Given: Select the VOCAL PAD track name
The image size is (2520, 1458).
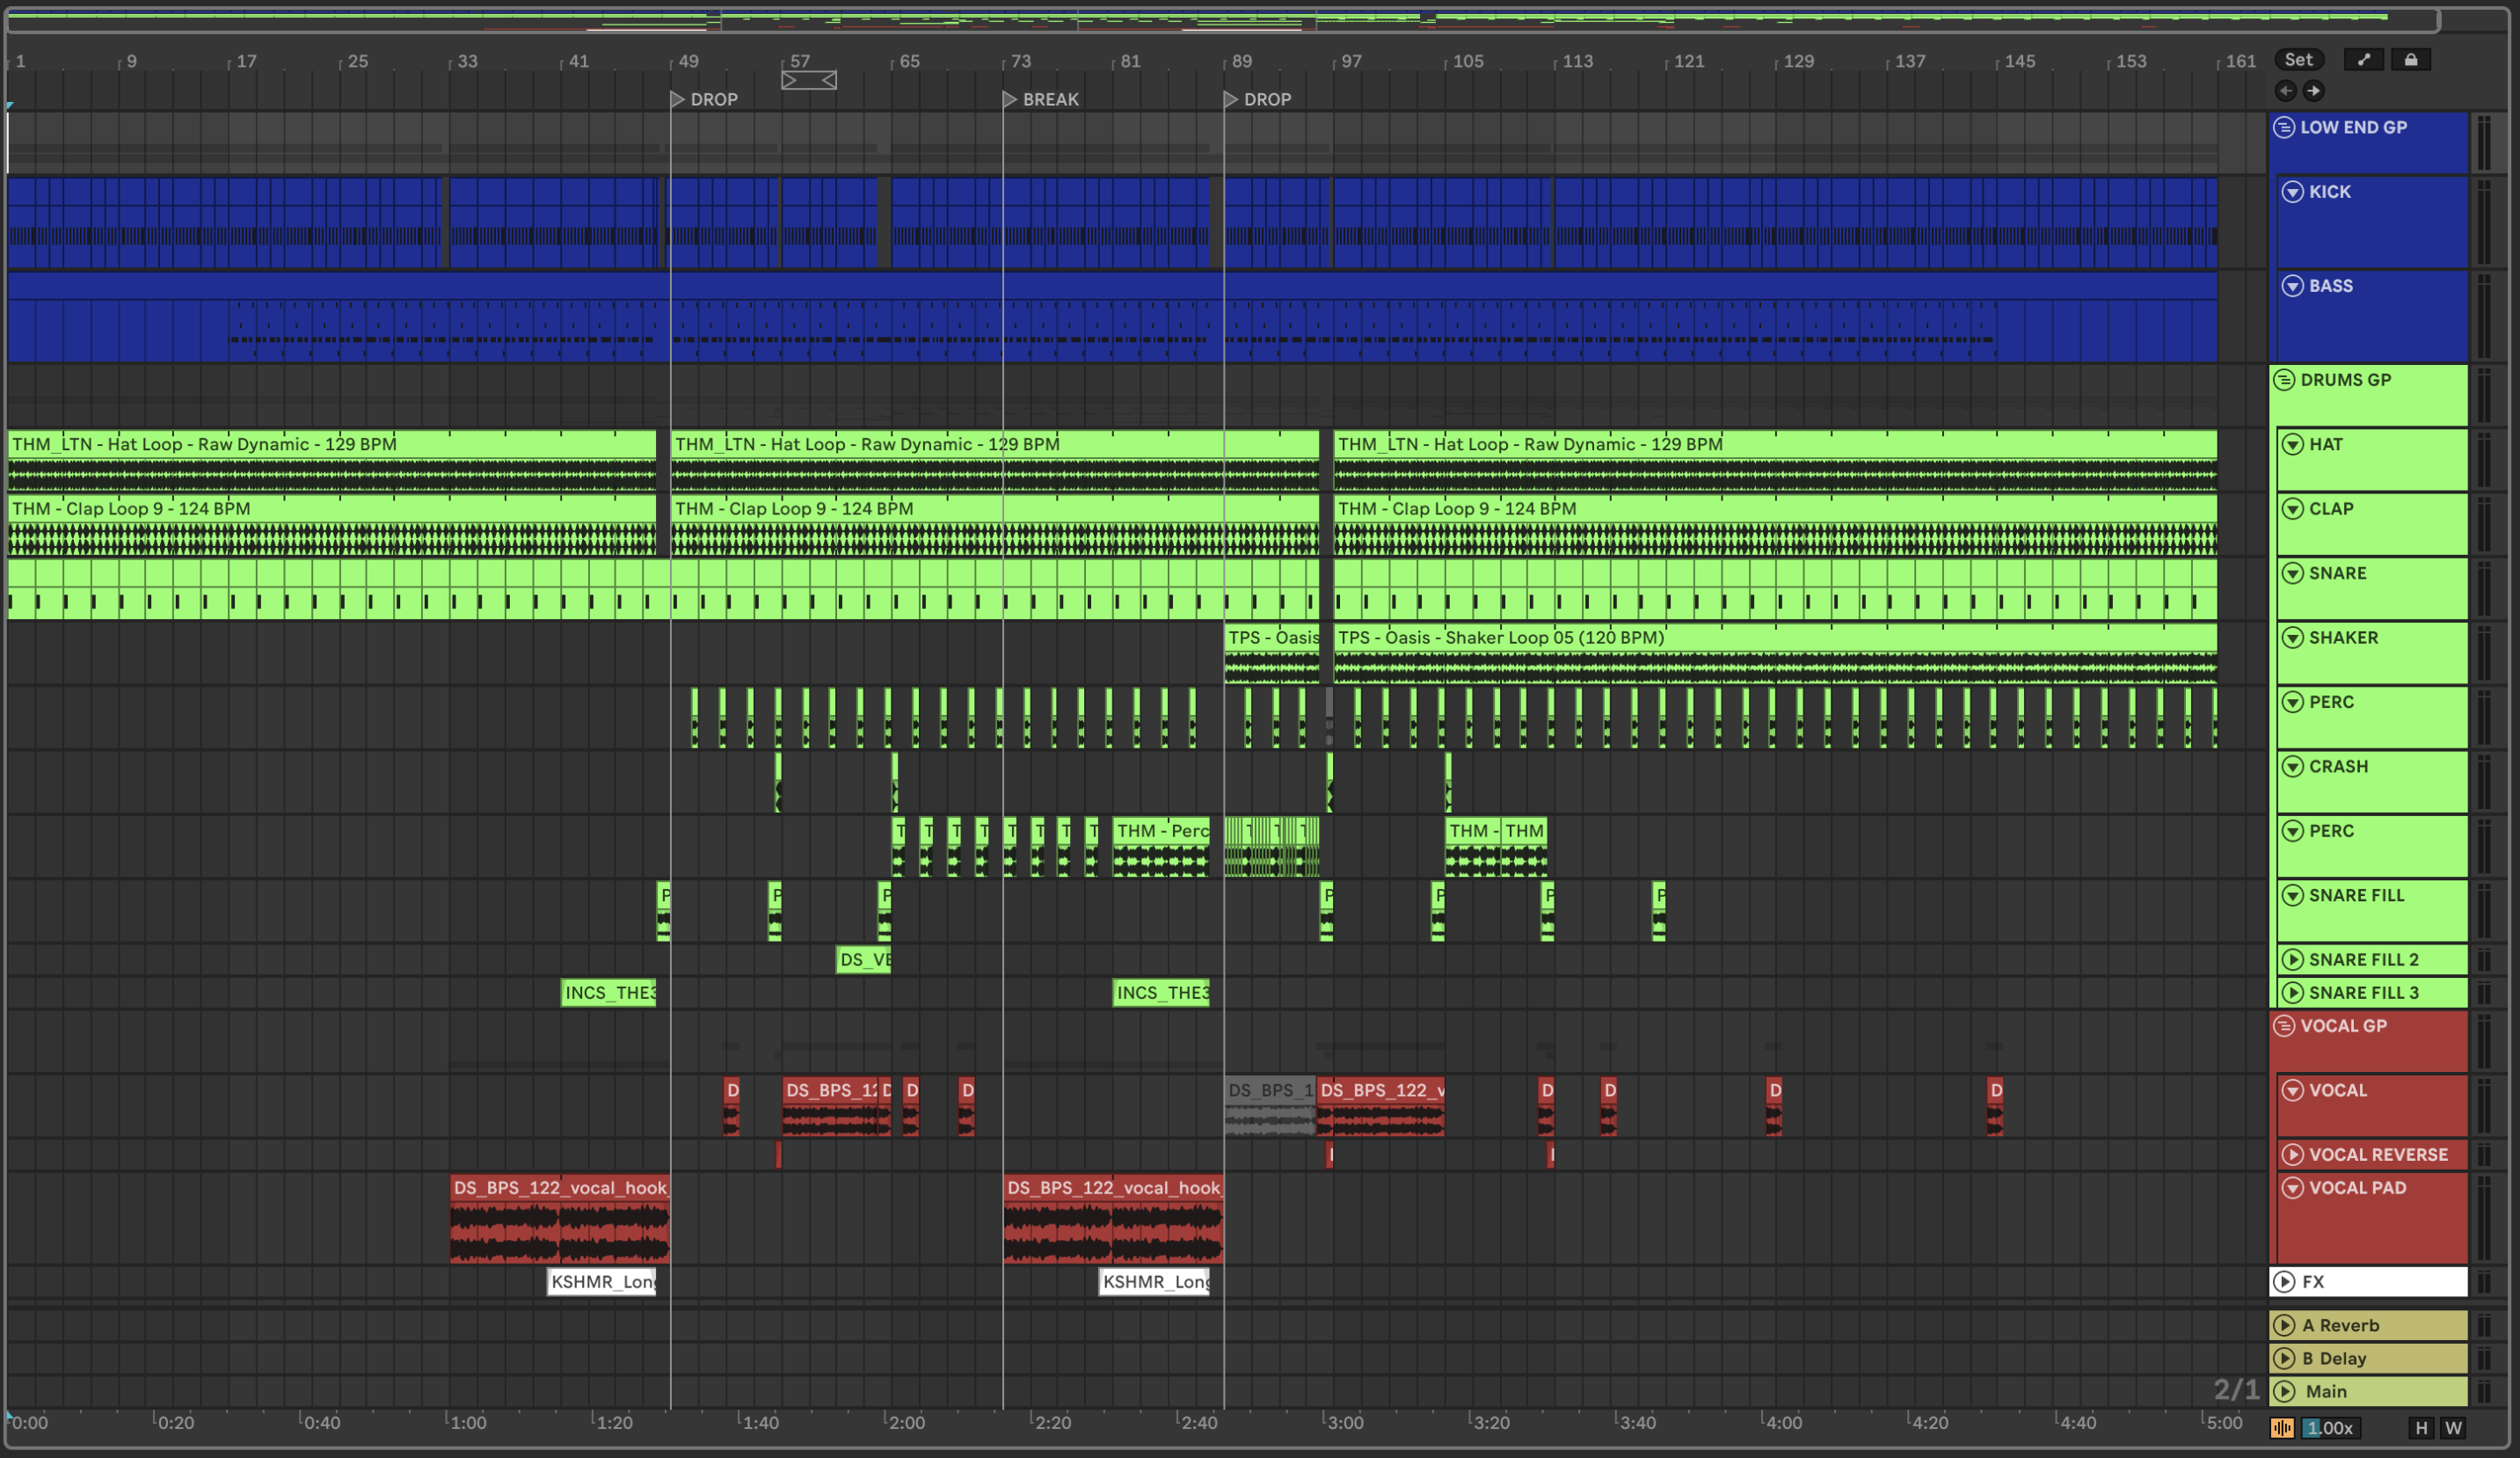Looking at the screenshot, I should [x=2357, y=1188].
